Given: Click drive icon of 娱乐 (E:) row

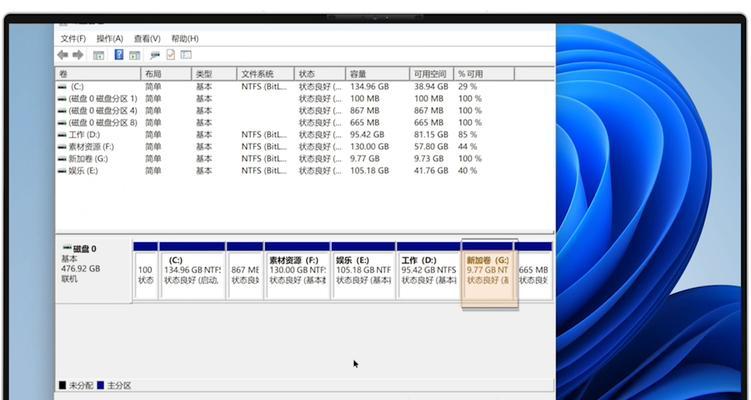Looking at the screenshot, I should pos(62,171).
